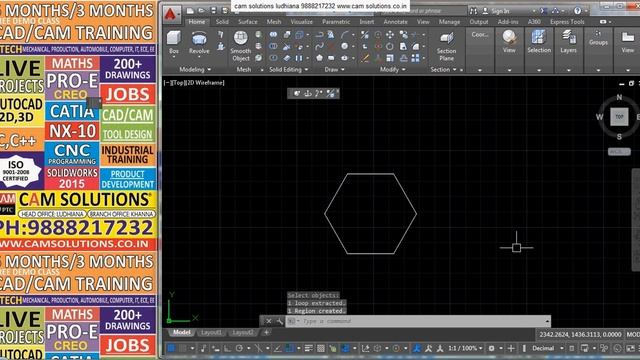The height and width of the screenshot is (360, 640).
Task: Open the Visualize ribbon tab
Action: [301, 22]
